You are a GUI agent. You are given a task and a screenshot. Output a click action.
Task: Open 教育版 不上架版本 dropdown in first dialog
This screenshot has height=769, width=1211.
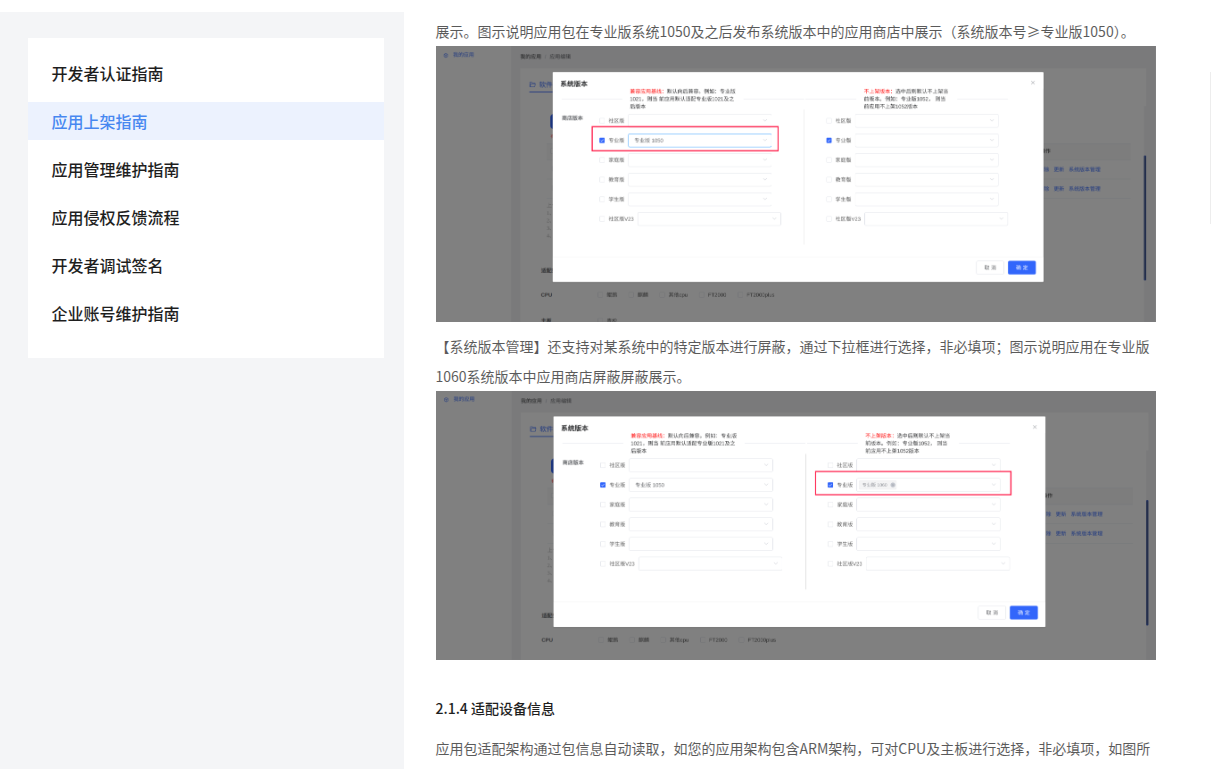(x=926, y=180)
